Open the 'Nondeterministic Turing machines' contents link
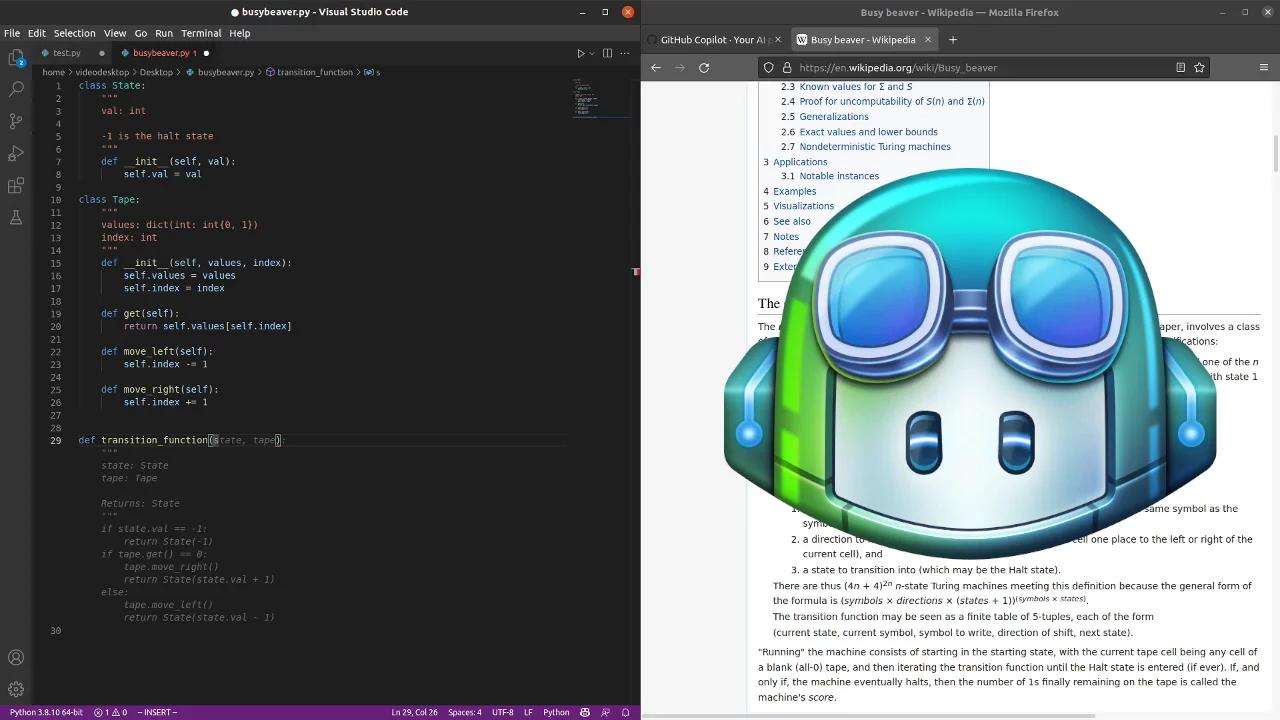This screenshot has width=1280, height=720. pyautogui.click(x=875, y=147)
